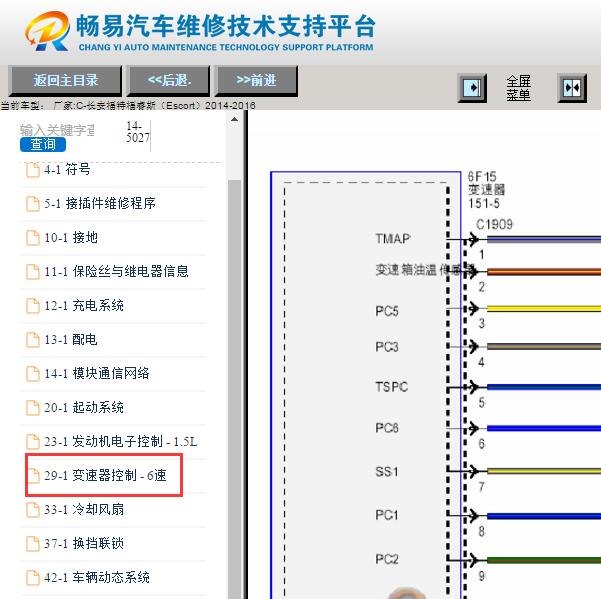
Task: Go back with the <<后退 button
Action: click(169, 80)
